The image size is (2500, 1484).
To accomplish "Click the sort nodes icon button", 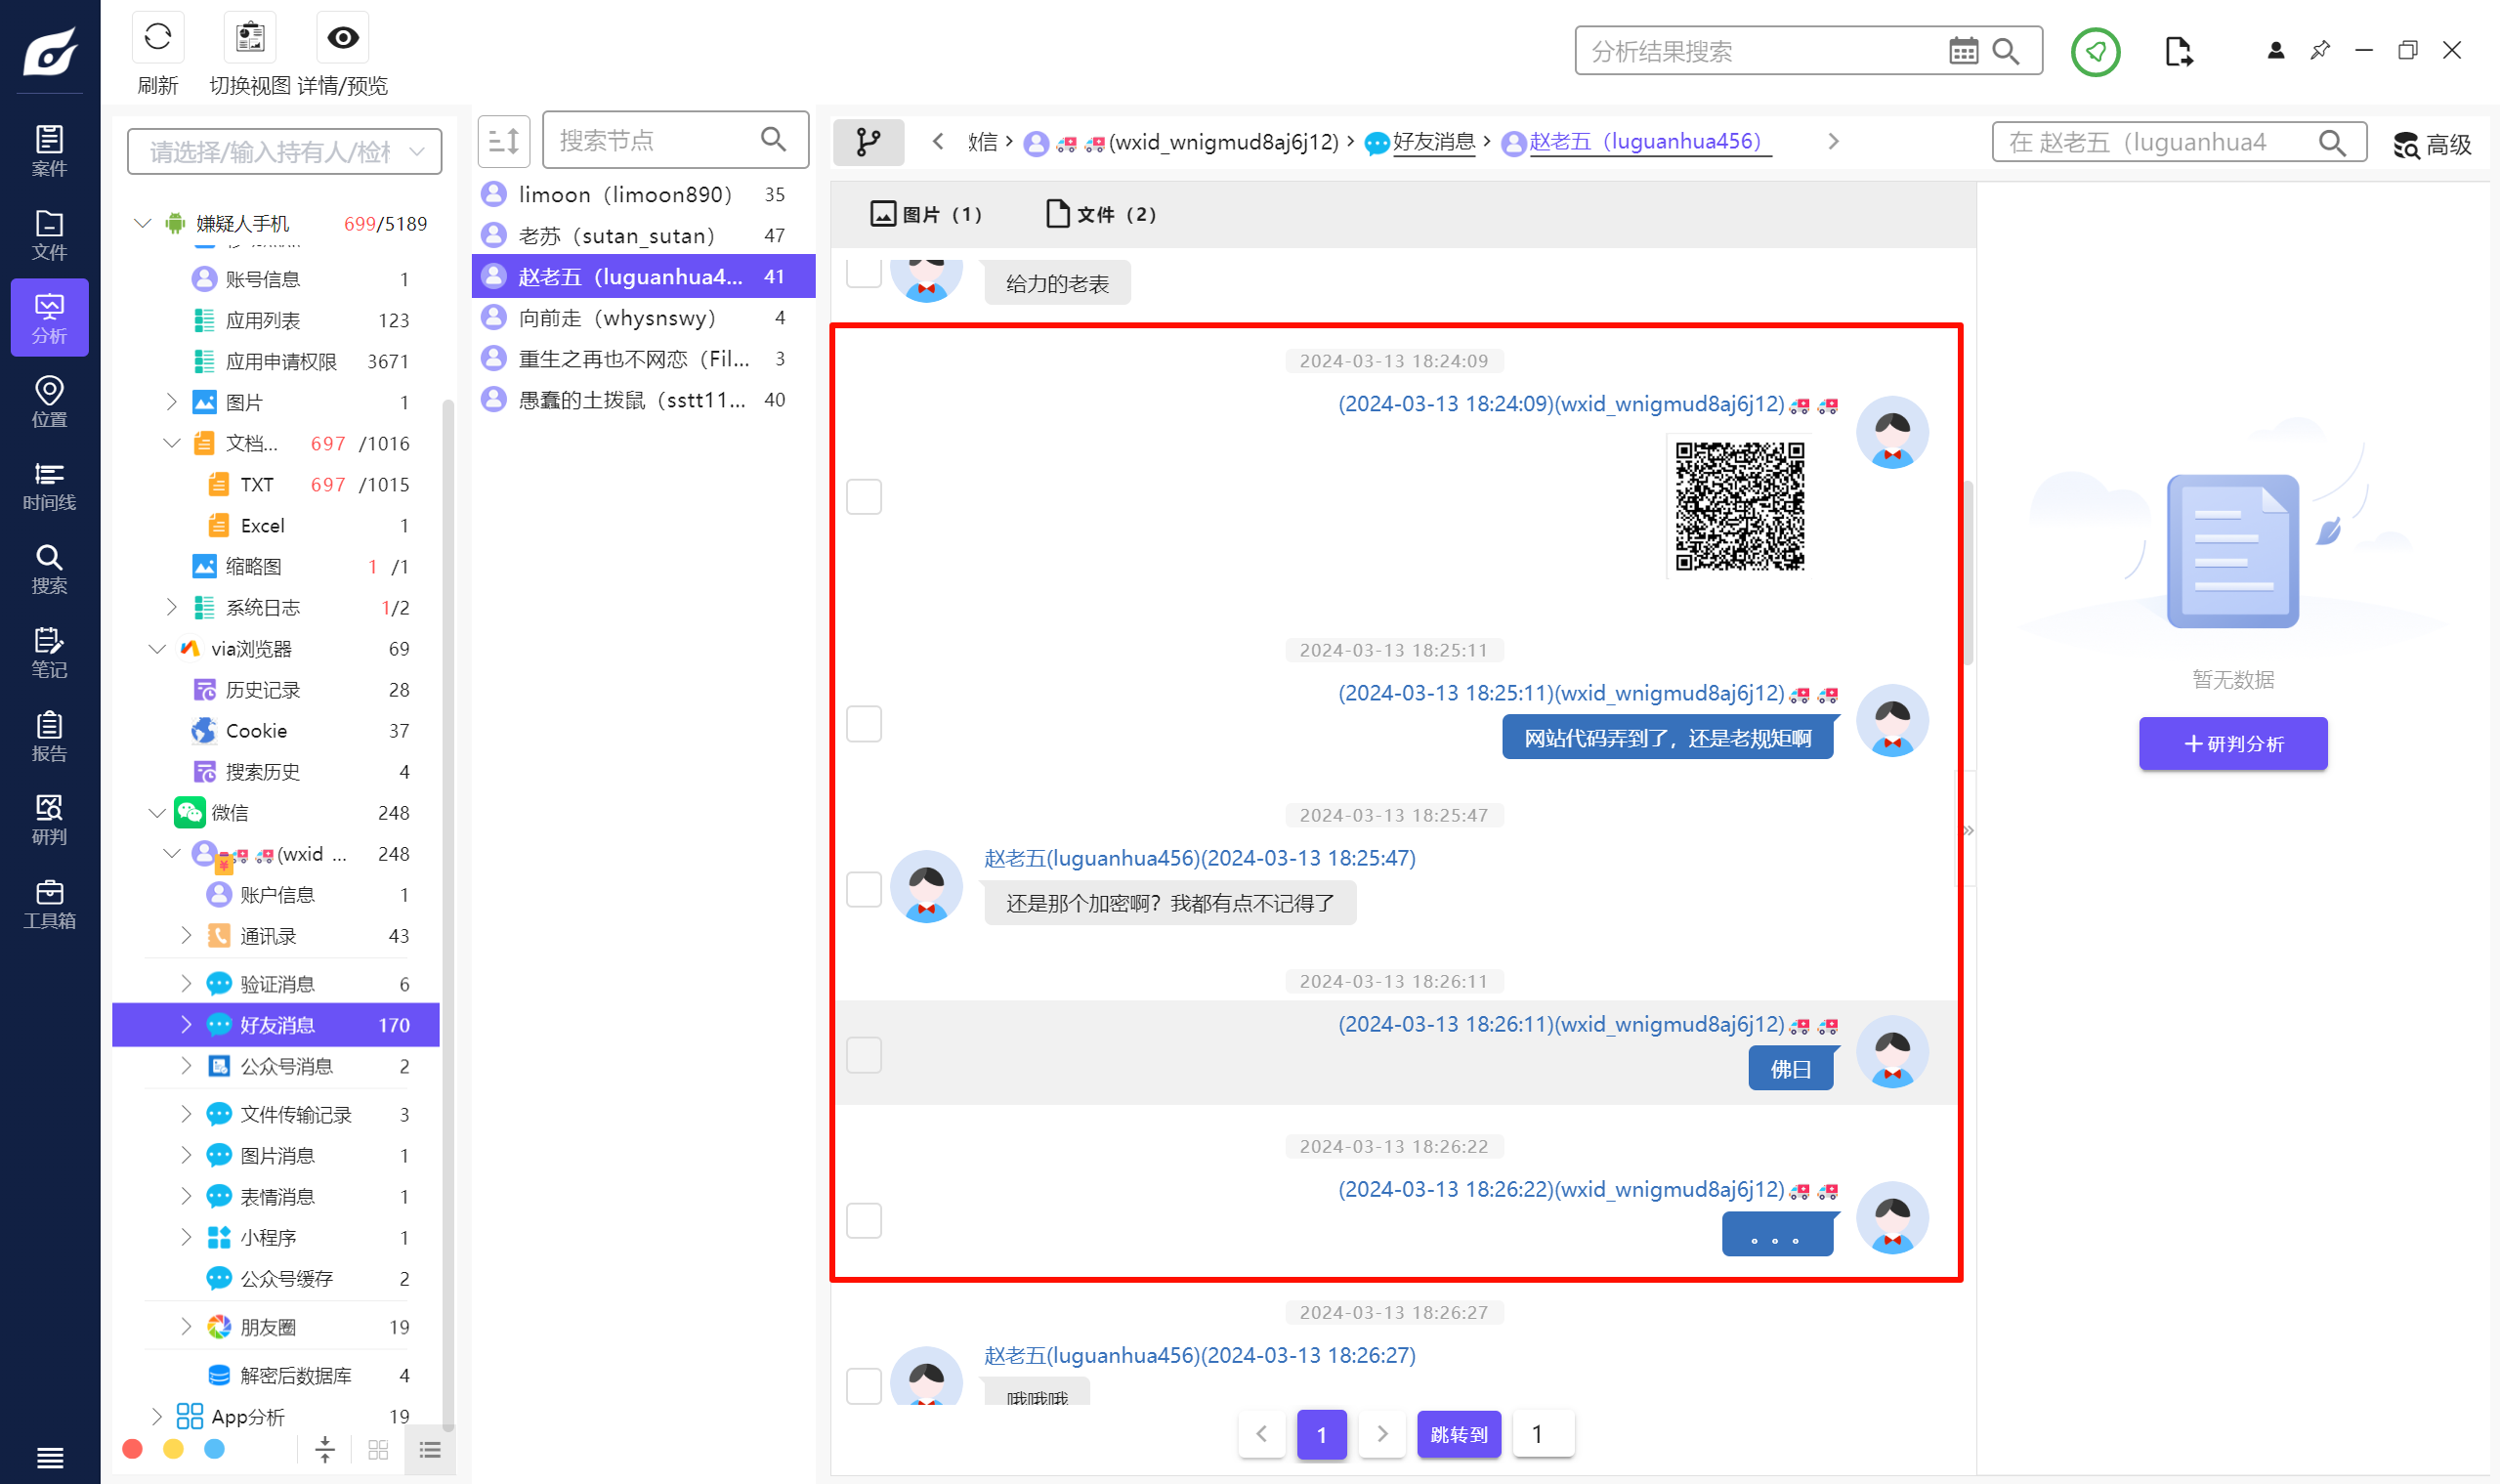I will click(x=504, y=140).
